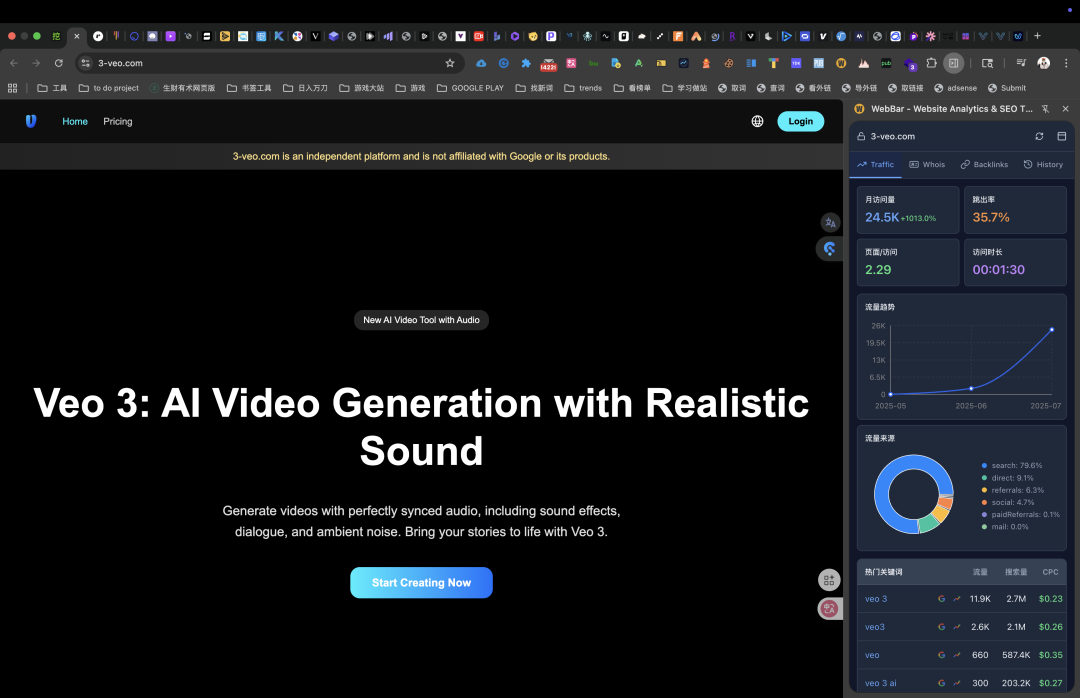The width and height of the screenshot is (1080, 698).
Task: Click the social 4.7% legend entry
Action: [1008, 502]
